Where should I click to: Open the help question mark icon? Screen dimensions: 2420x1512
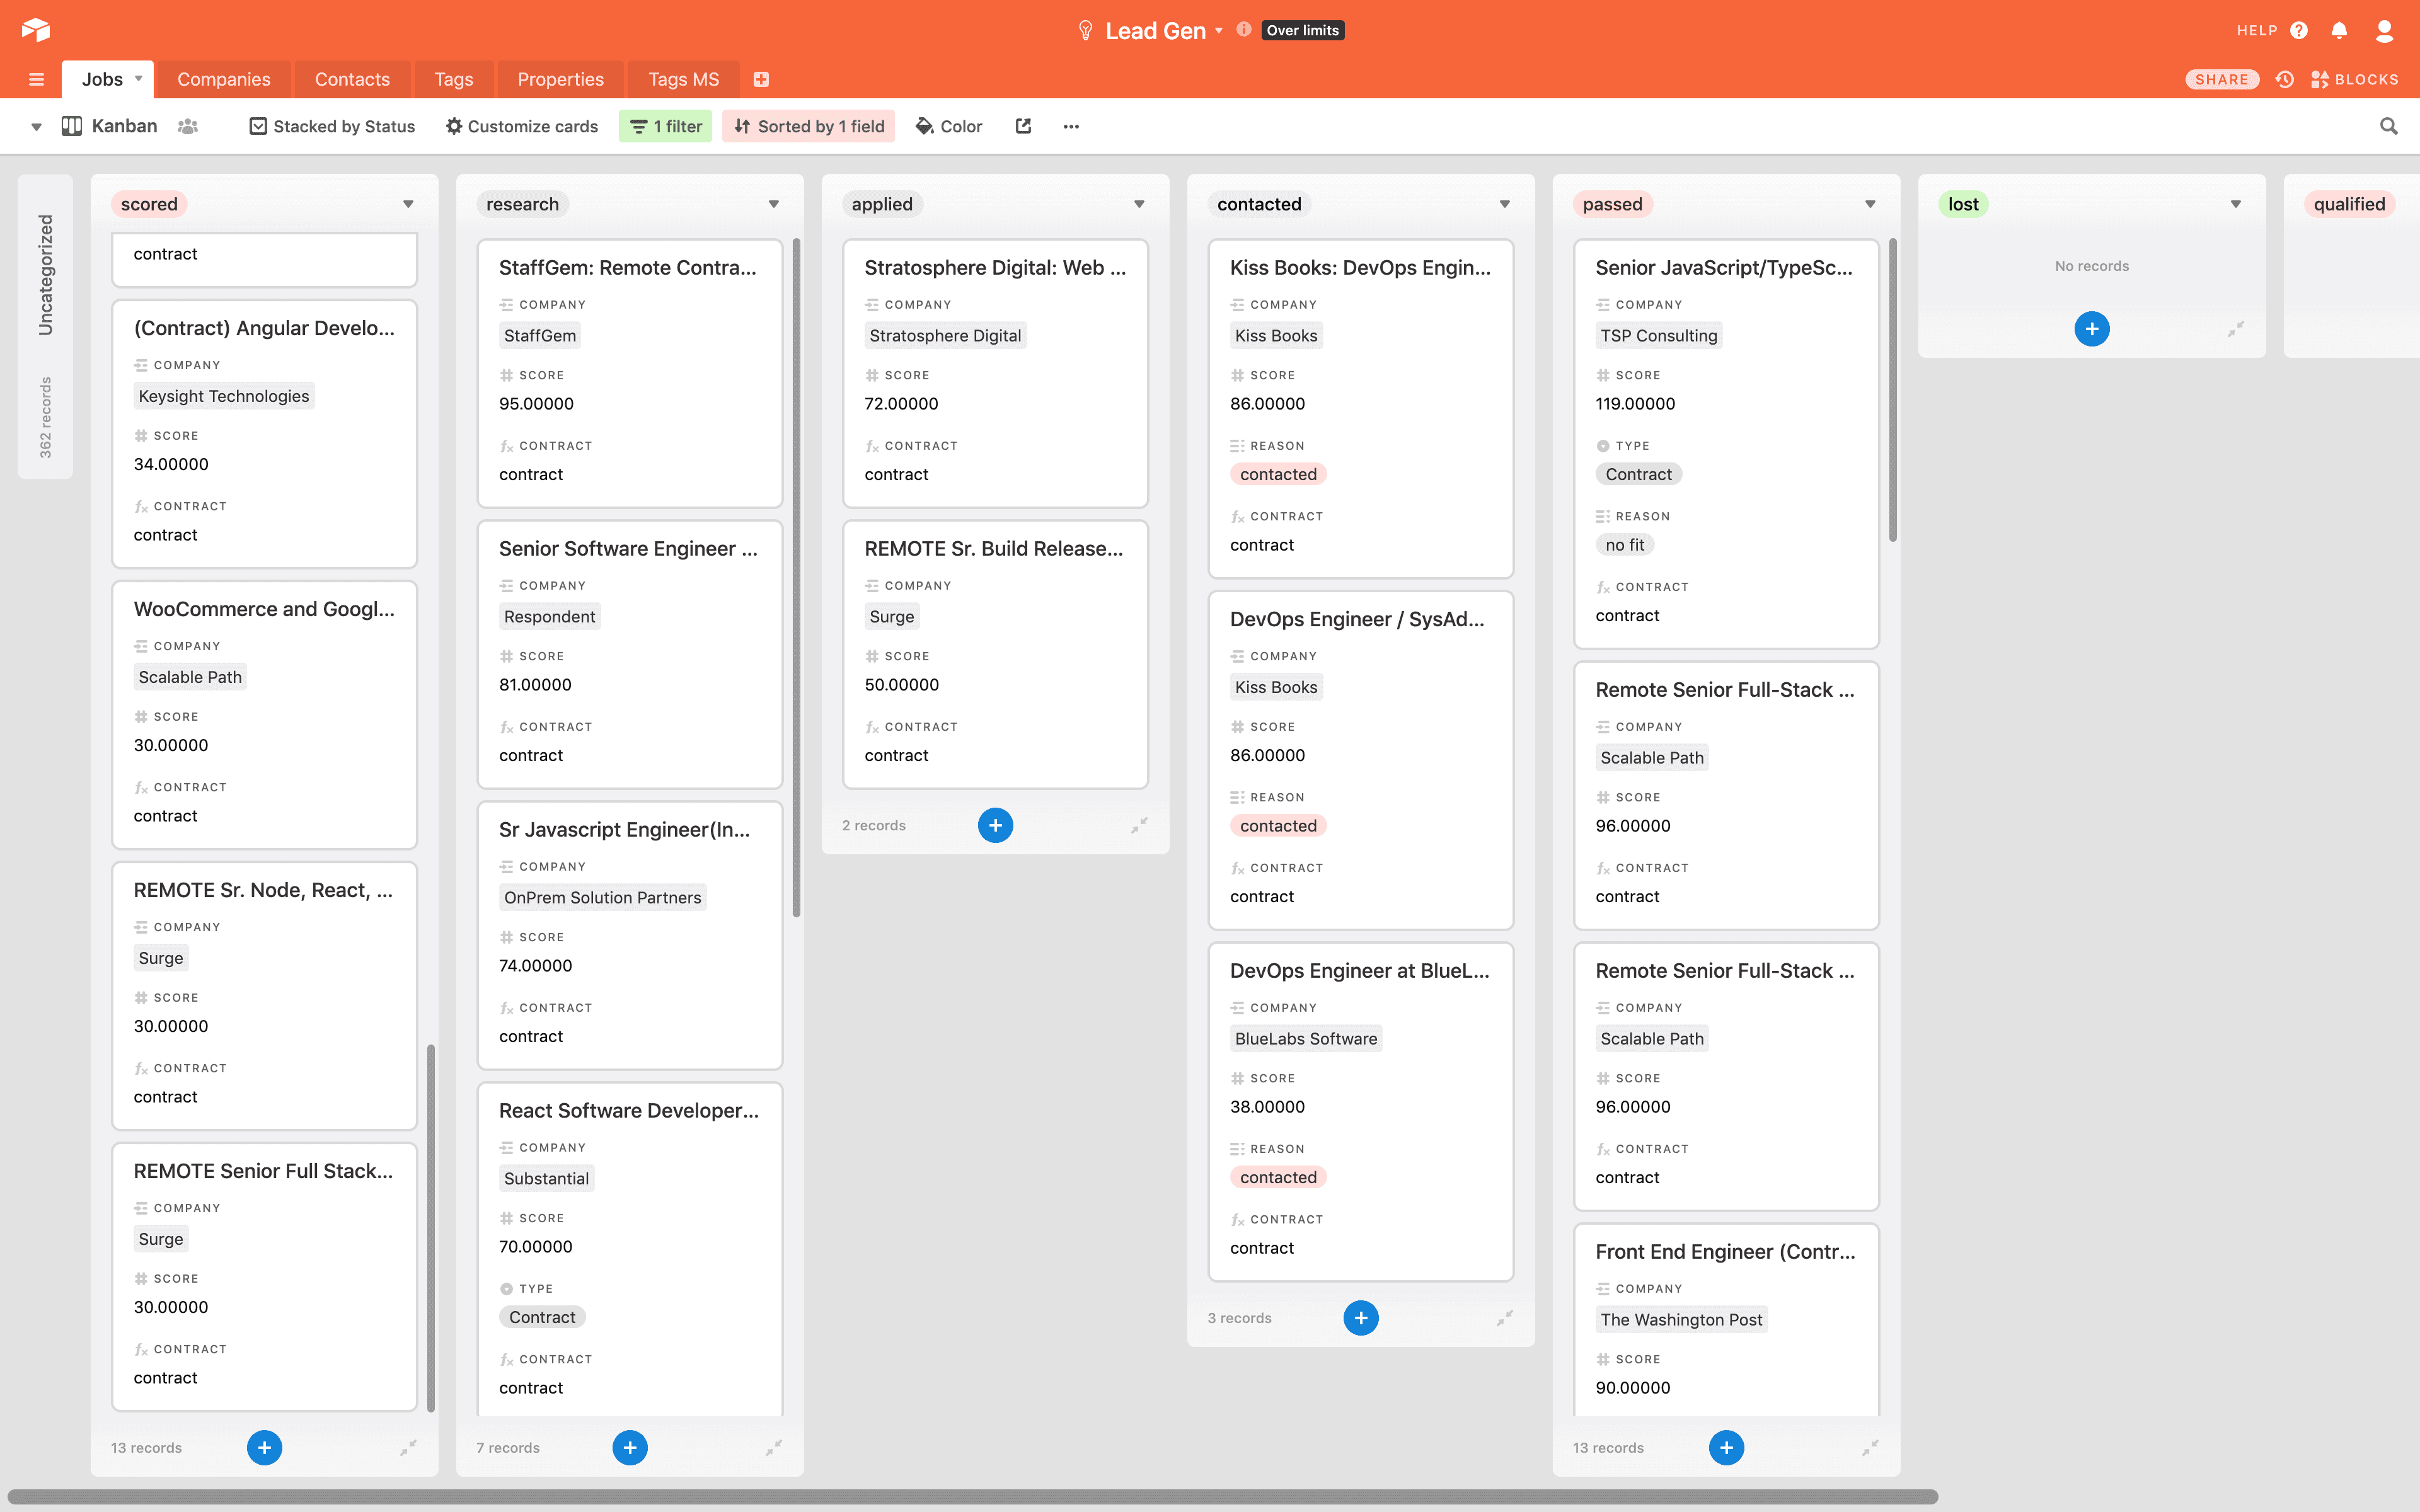(x=2299, y=31)
